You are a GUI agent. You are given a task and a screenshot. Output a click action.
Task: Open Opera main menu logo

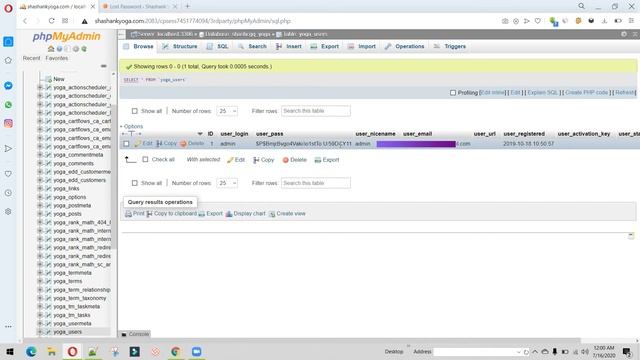tap(8, 8)
